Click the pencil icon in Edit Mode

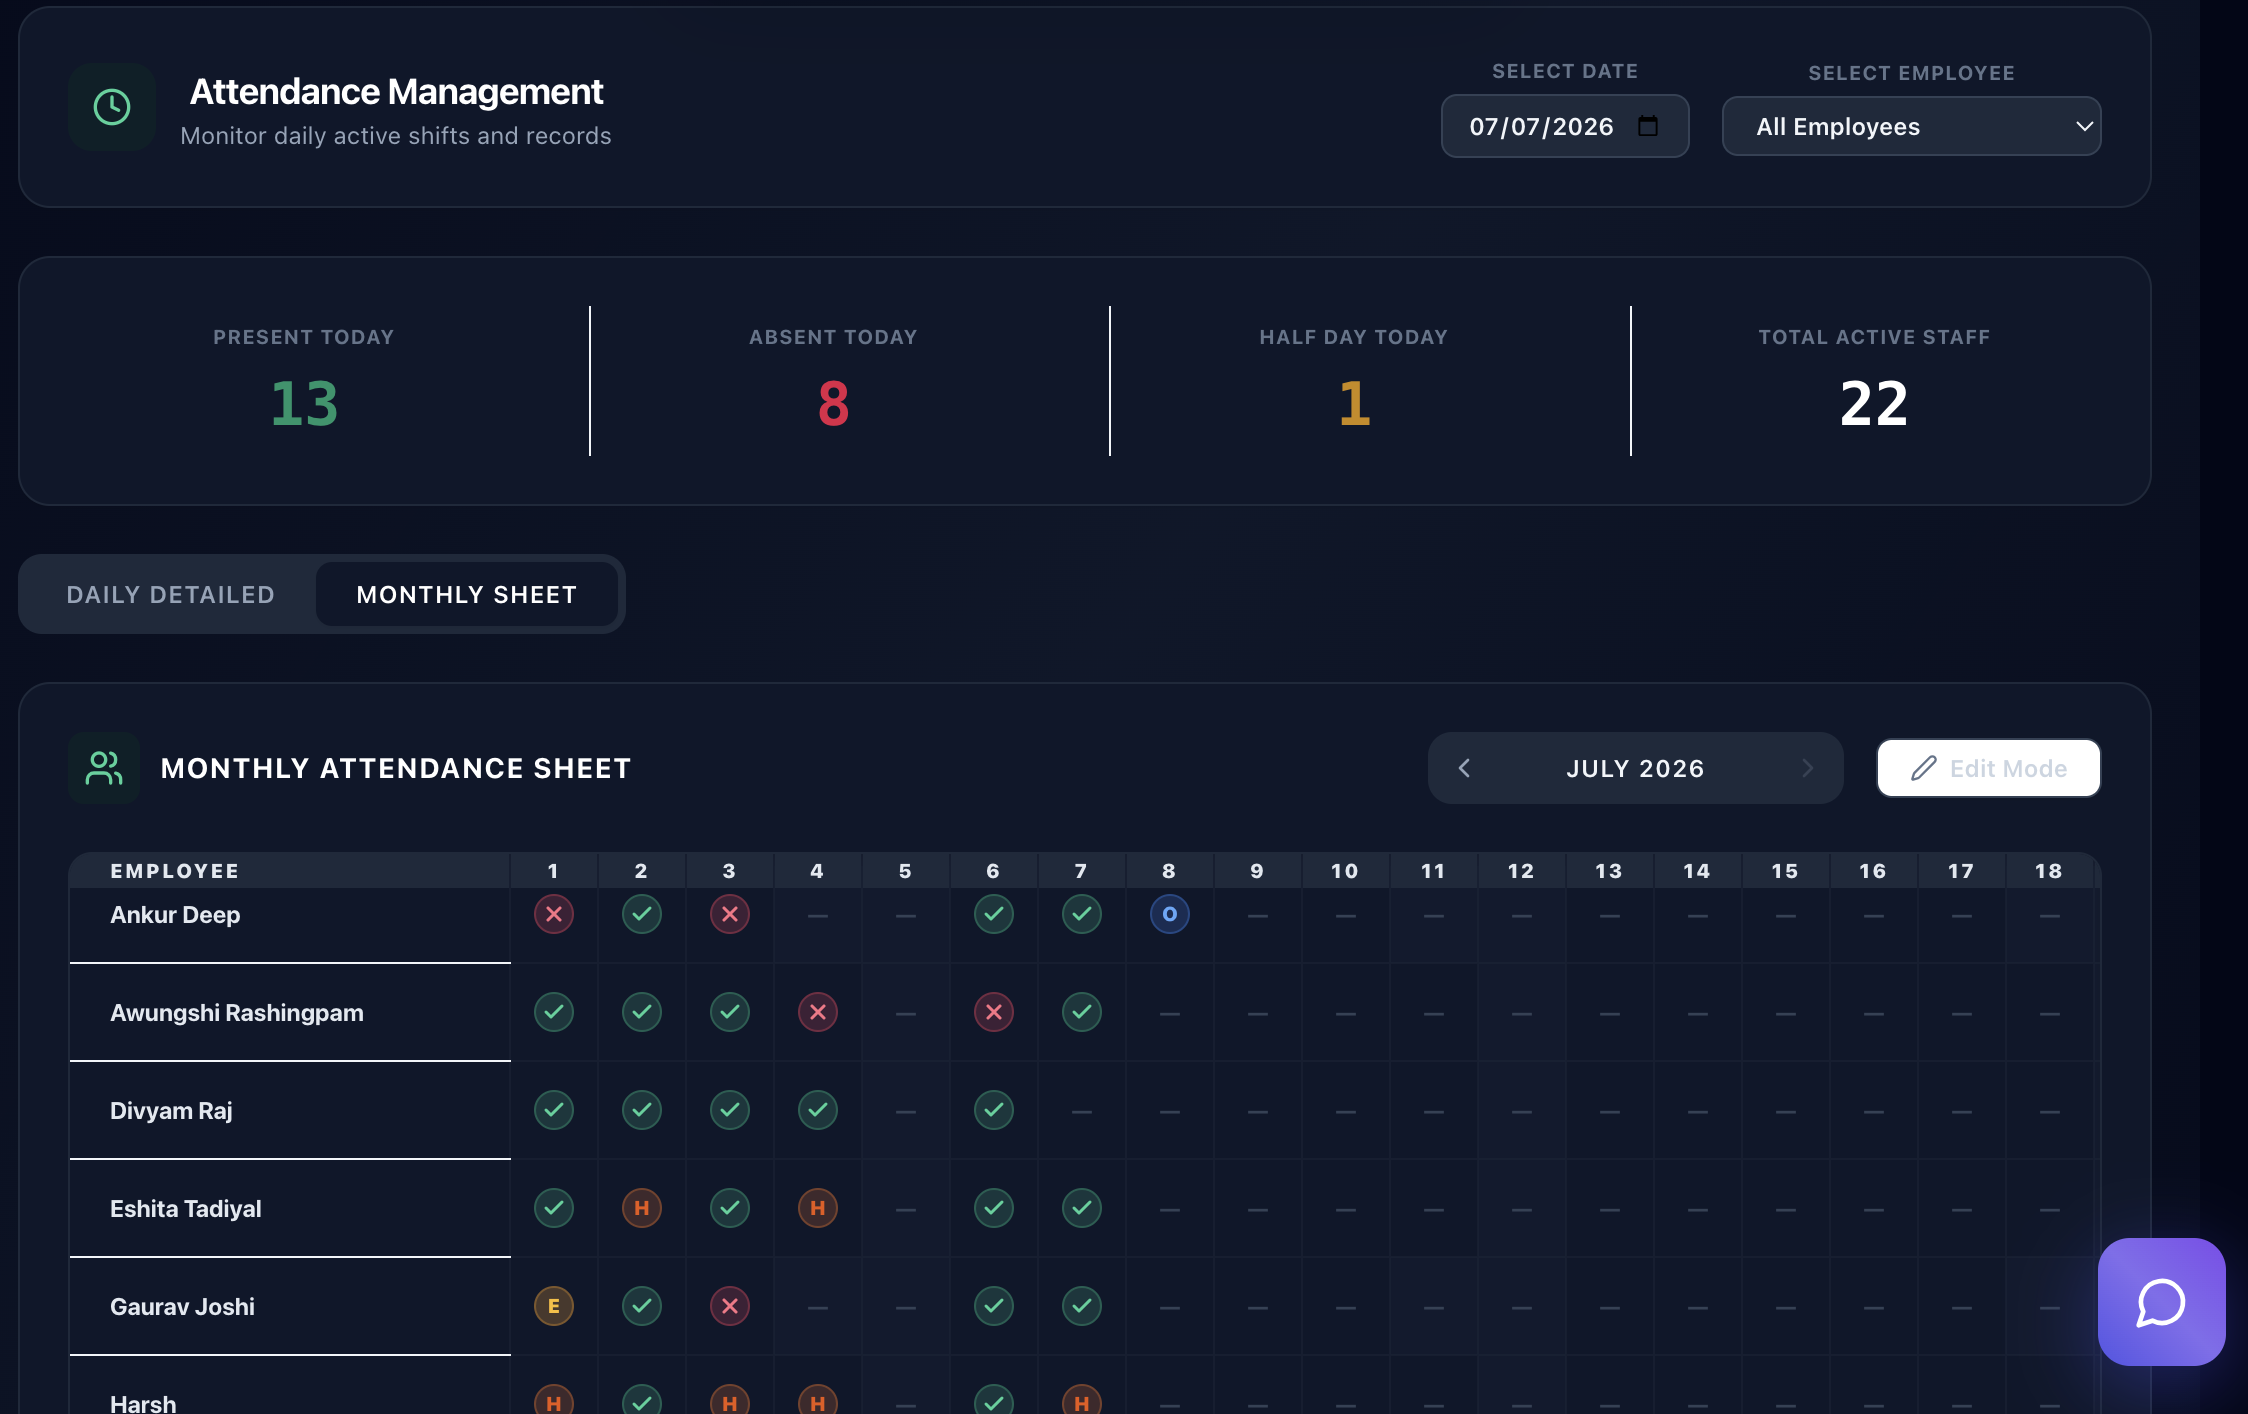coord(1924,768)
